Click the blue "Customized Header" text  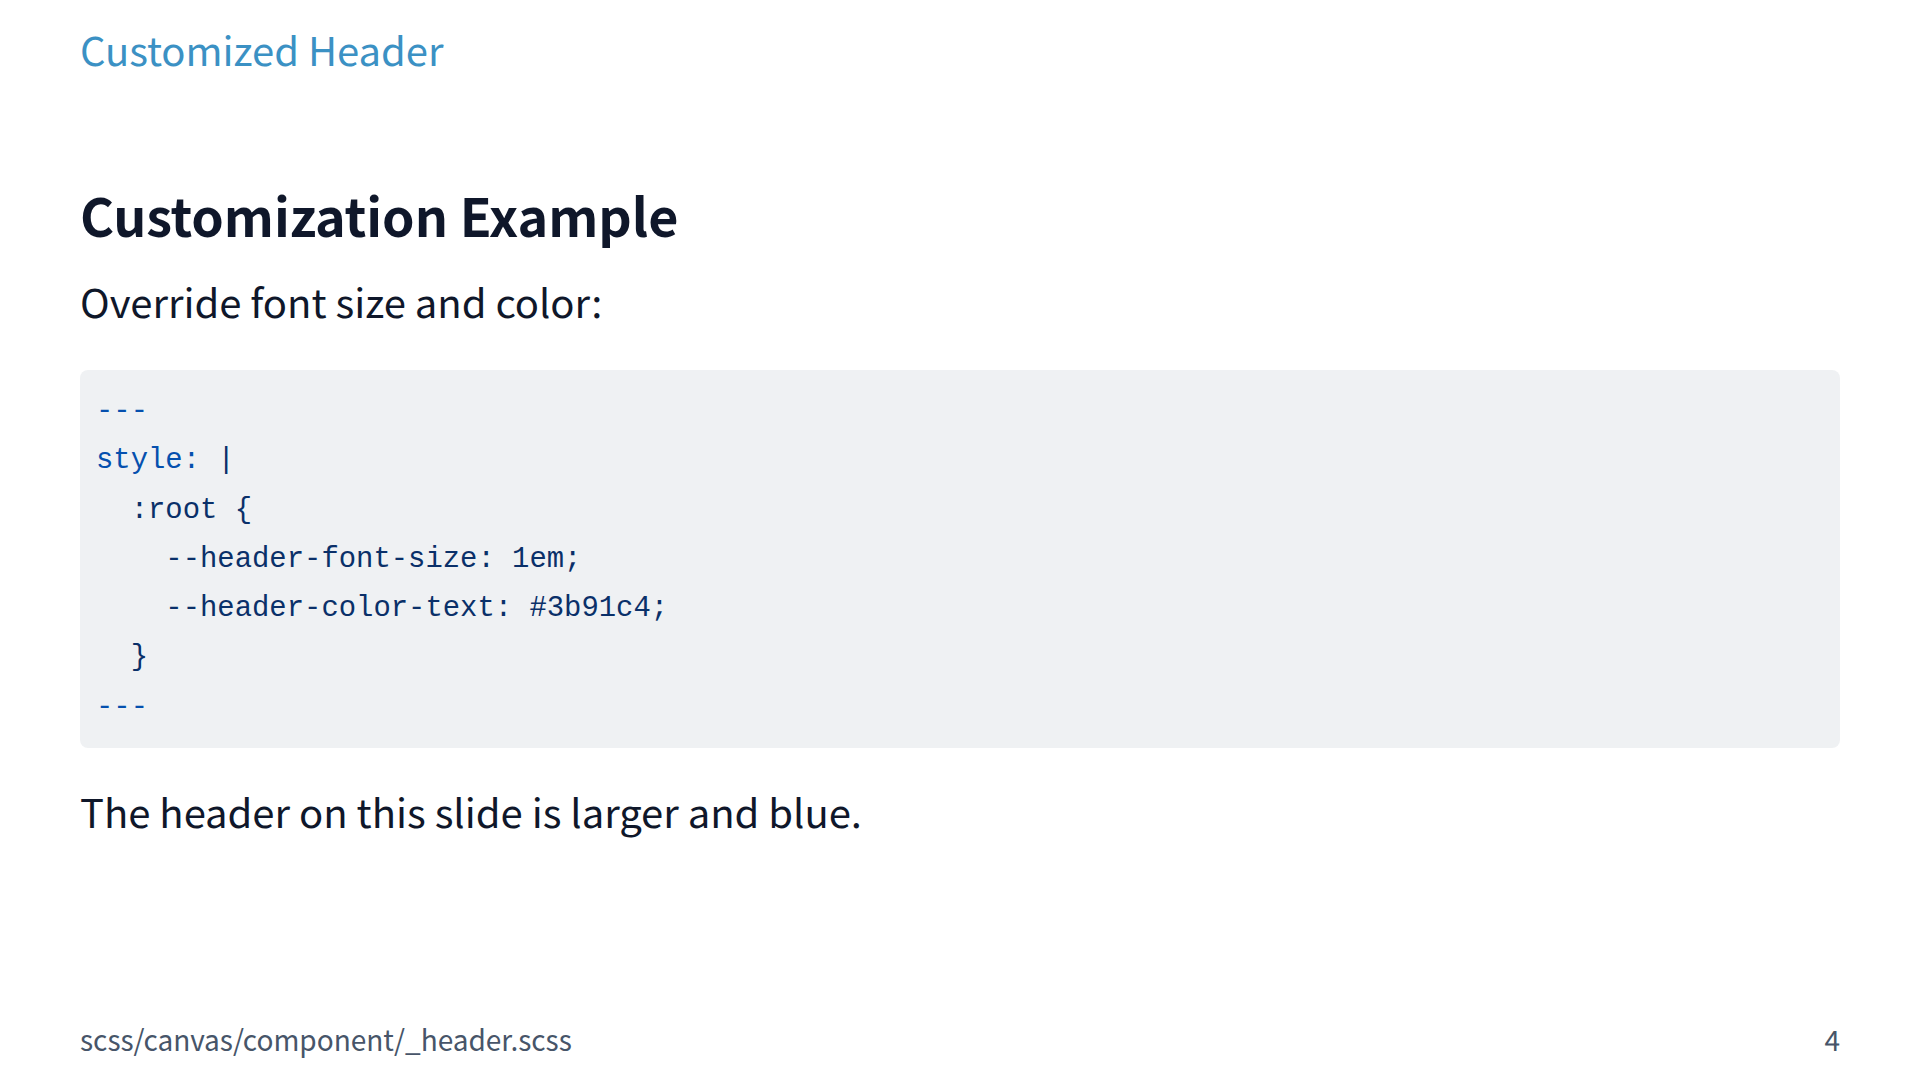(x=261, y=52)
